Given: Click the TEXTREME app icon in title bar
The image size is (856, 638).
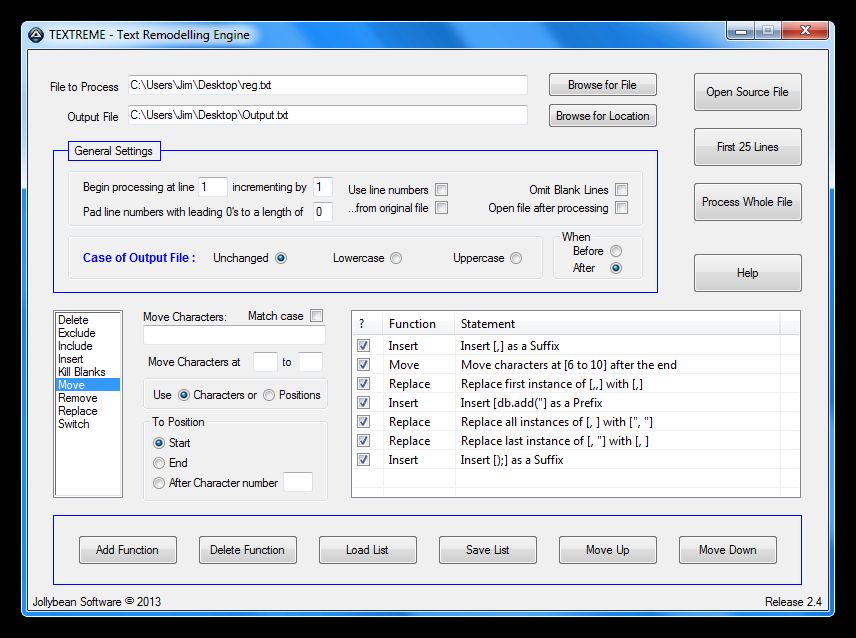Looking at the screenshot, I should tap(35, 35).
